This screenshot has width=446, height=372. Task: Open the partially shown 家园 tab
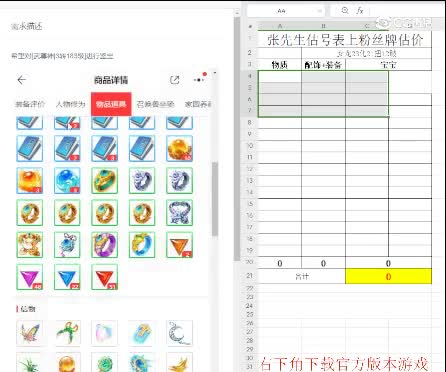tap(198, 104)
